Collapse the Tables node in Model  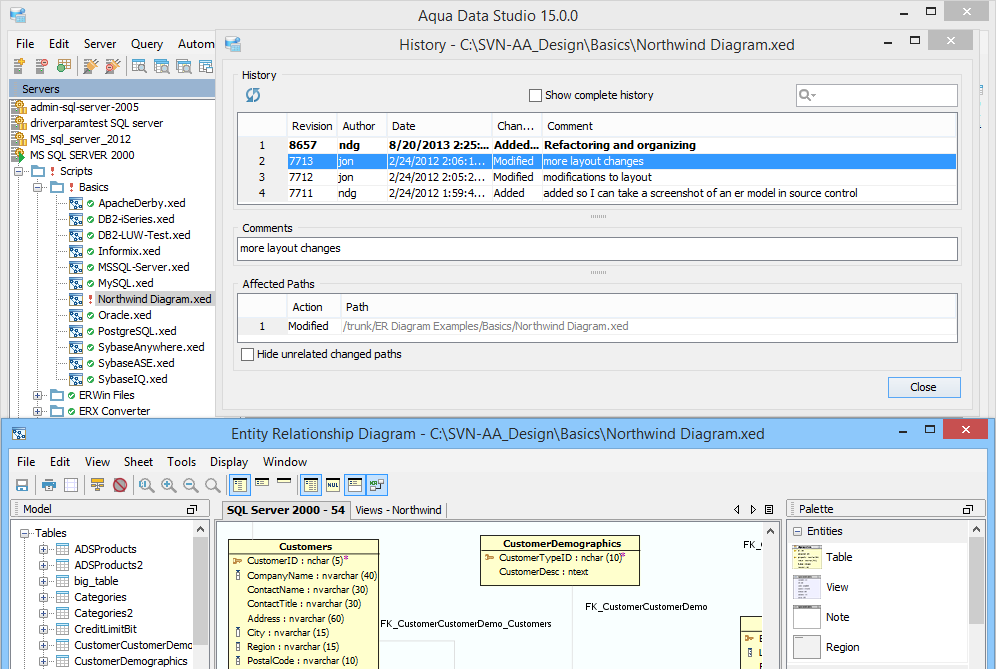tap(24, 534)
